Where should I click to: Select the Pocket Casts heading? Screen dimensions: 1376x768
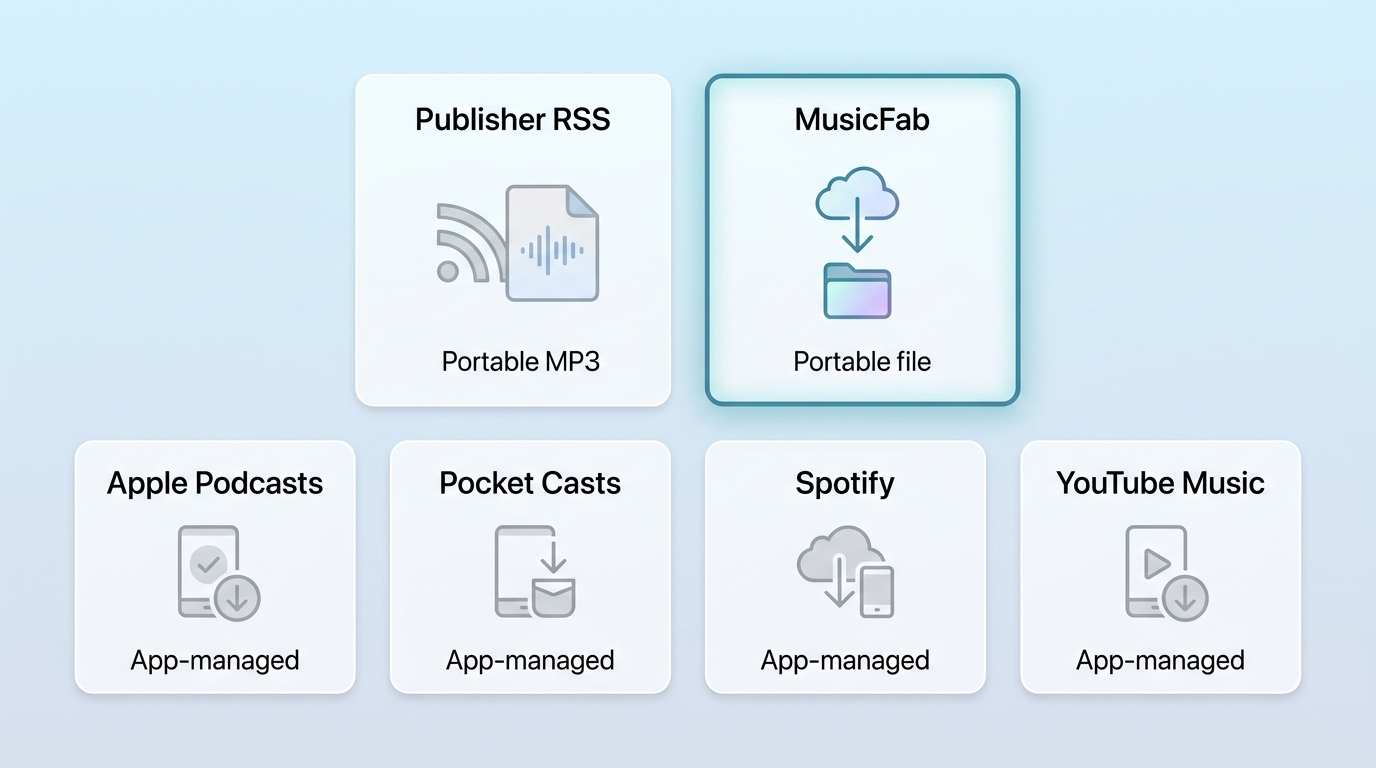pos(530,484)
